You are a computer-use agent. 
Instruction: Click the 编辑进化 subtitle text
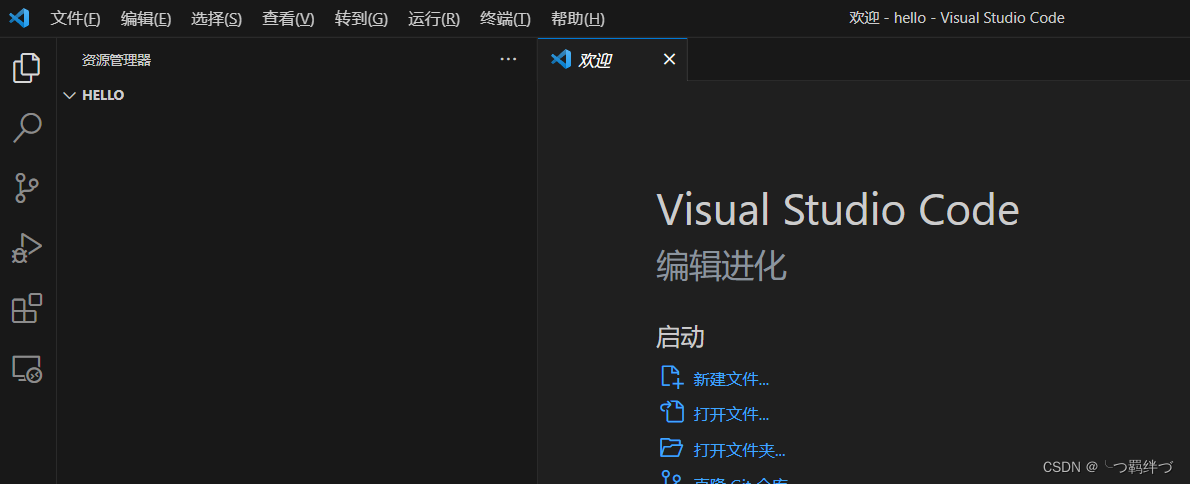(721, 266)
